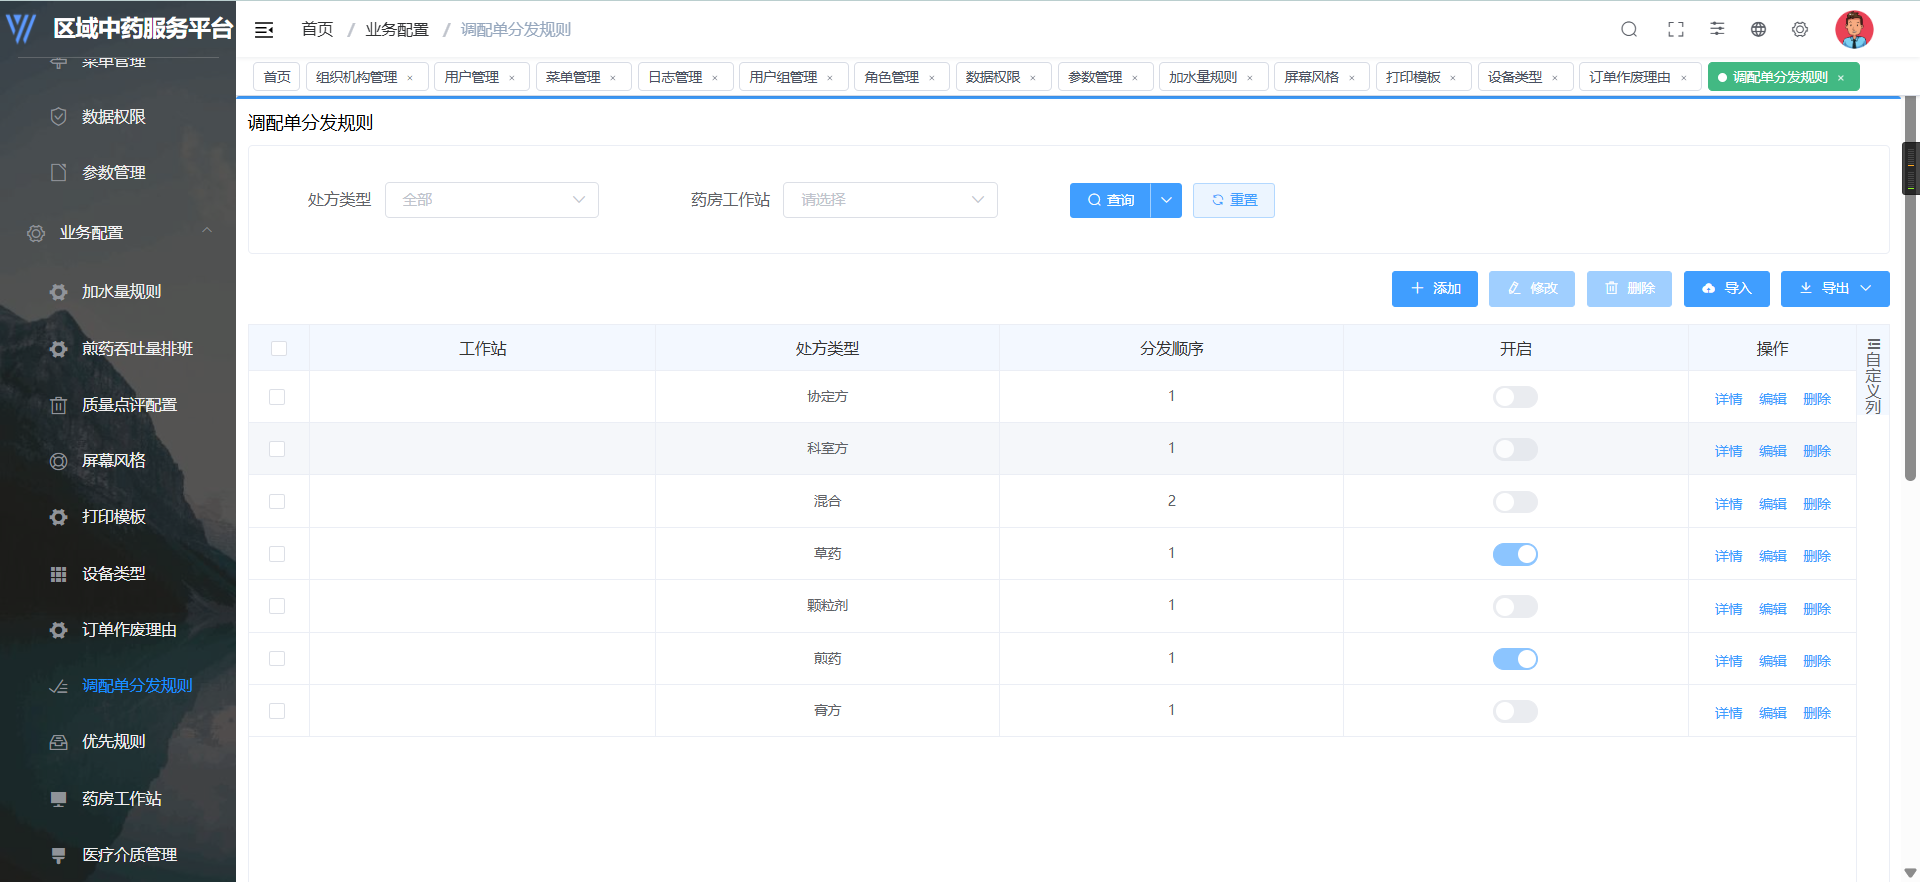The height and width of the screenshot is (882, 1920).
Task: Open 详情 for the 协定方 row
Action: (x=1728, y=399)
